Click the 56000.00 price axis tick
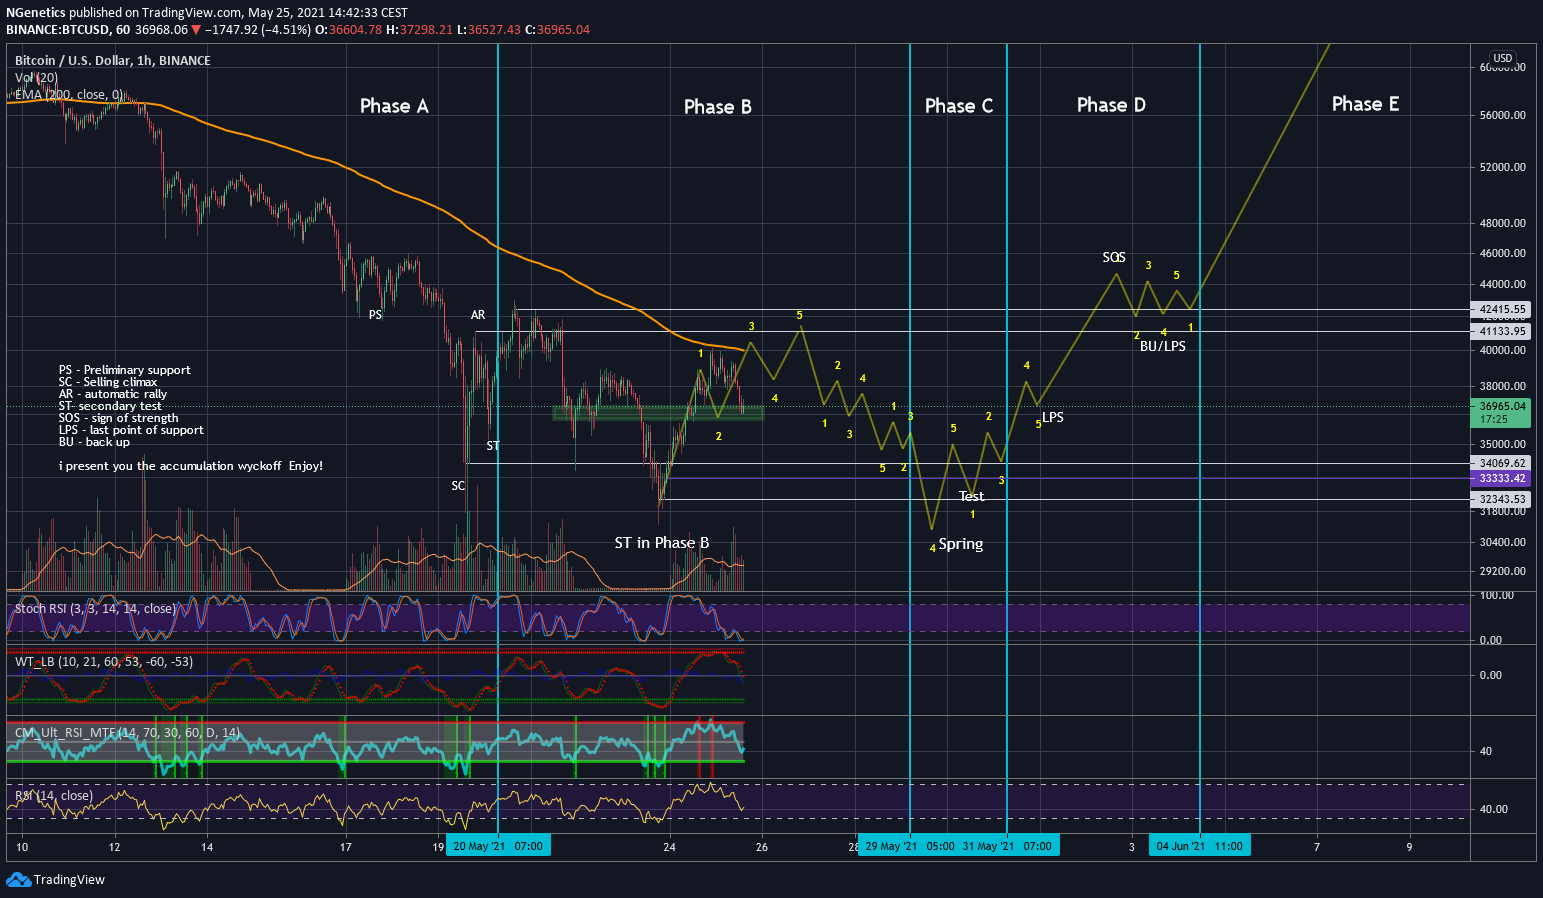 pos(1503,115)
